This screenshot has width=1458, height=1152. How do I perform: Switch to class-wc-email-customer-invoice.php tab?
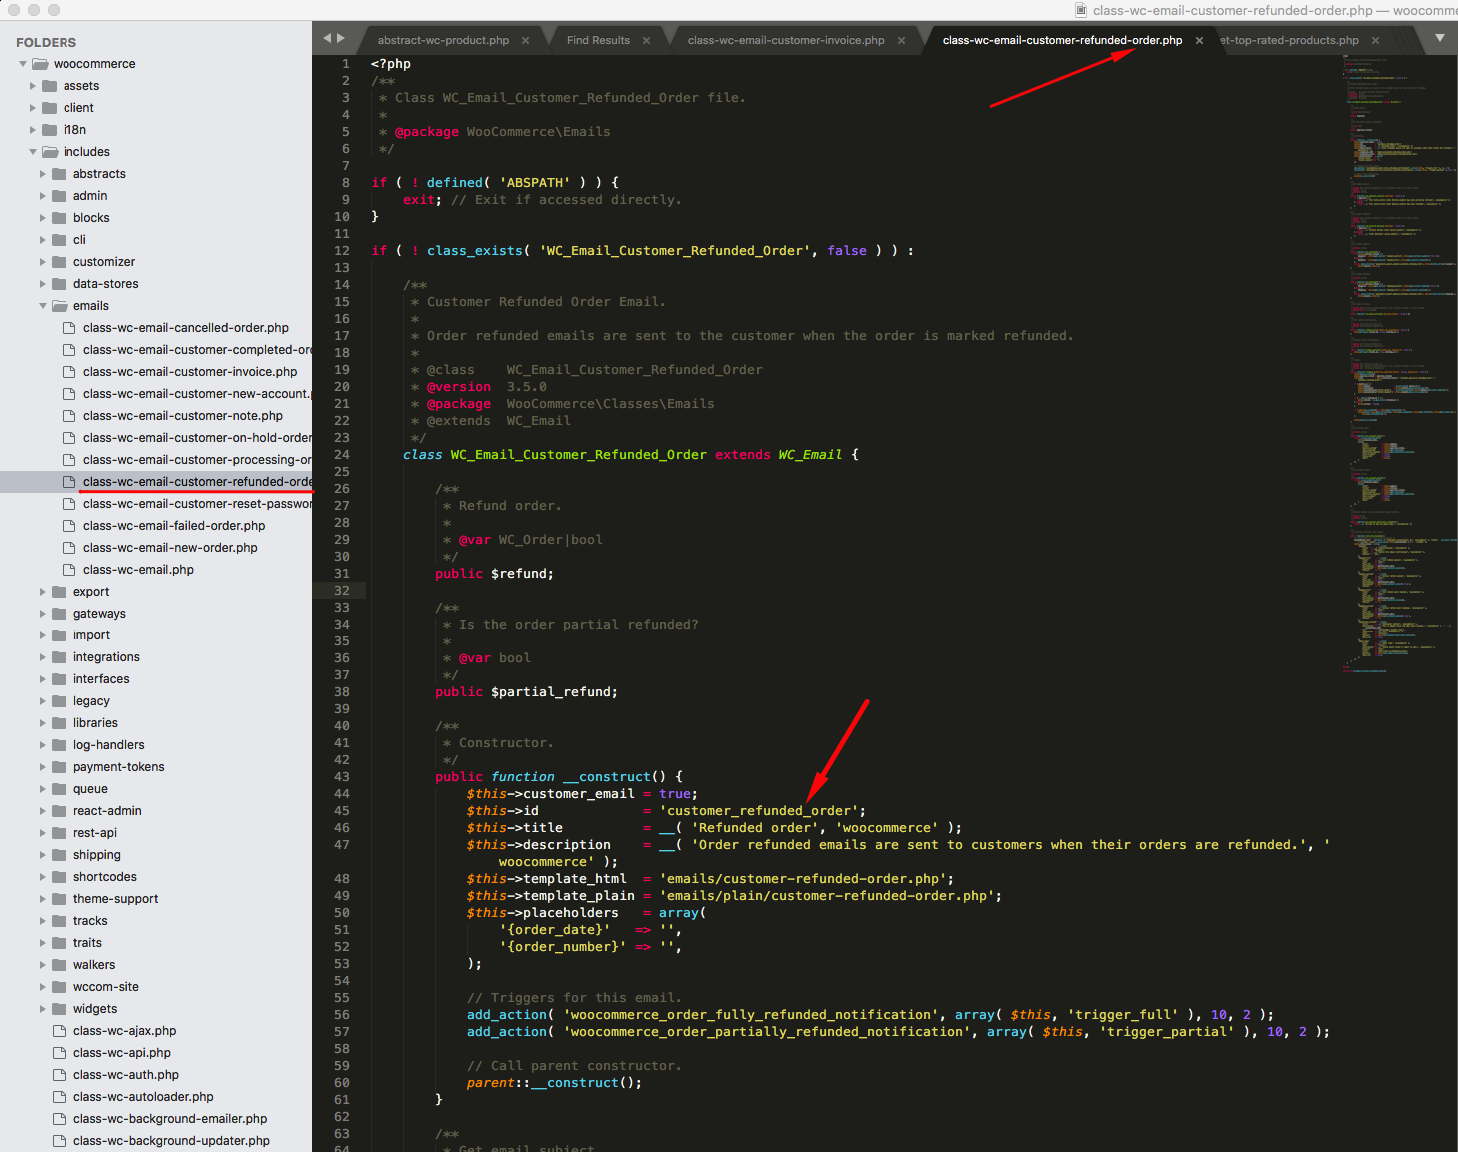[x=786, y=41]
